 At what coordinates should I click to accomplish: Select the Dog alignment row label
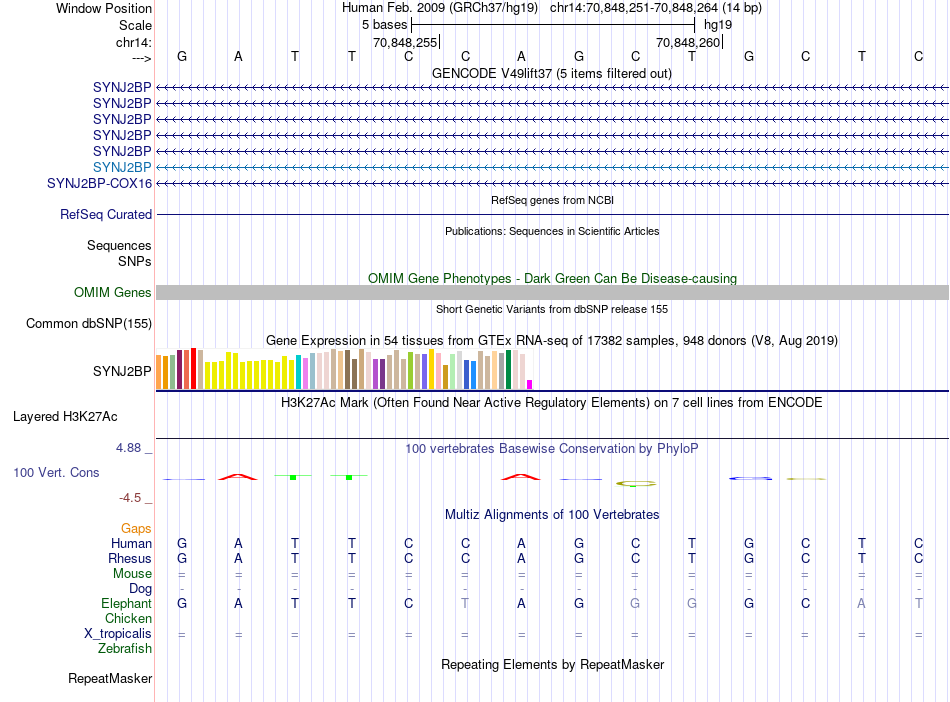tap(140, 588)
